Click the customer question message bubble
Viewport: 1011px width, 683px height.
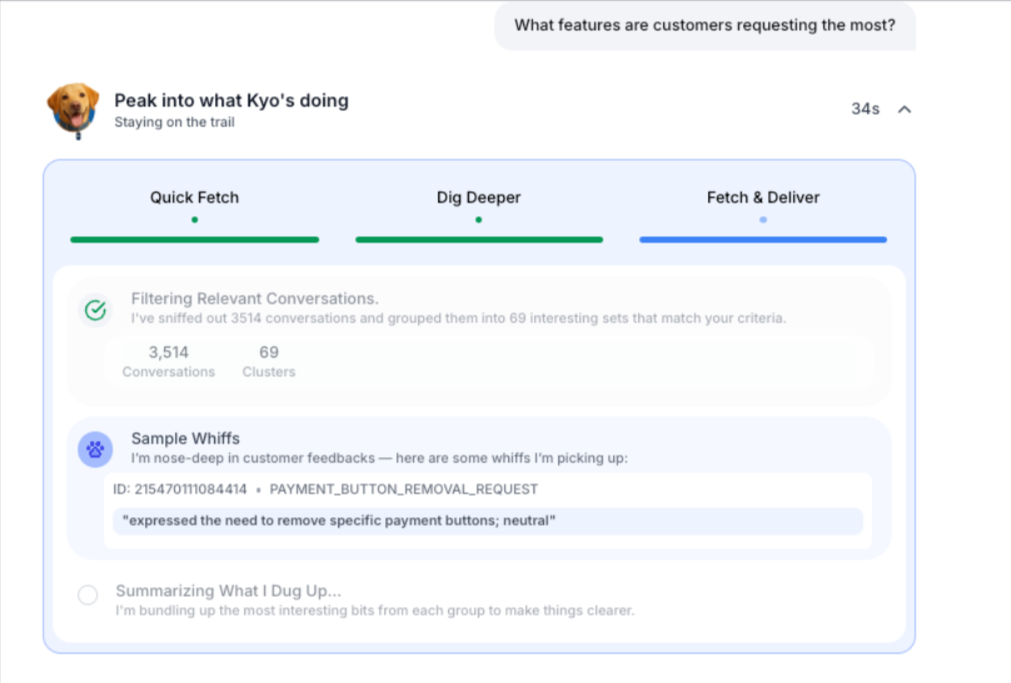704,25
